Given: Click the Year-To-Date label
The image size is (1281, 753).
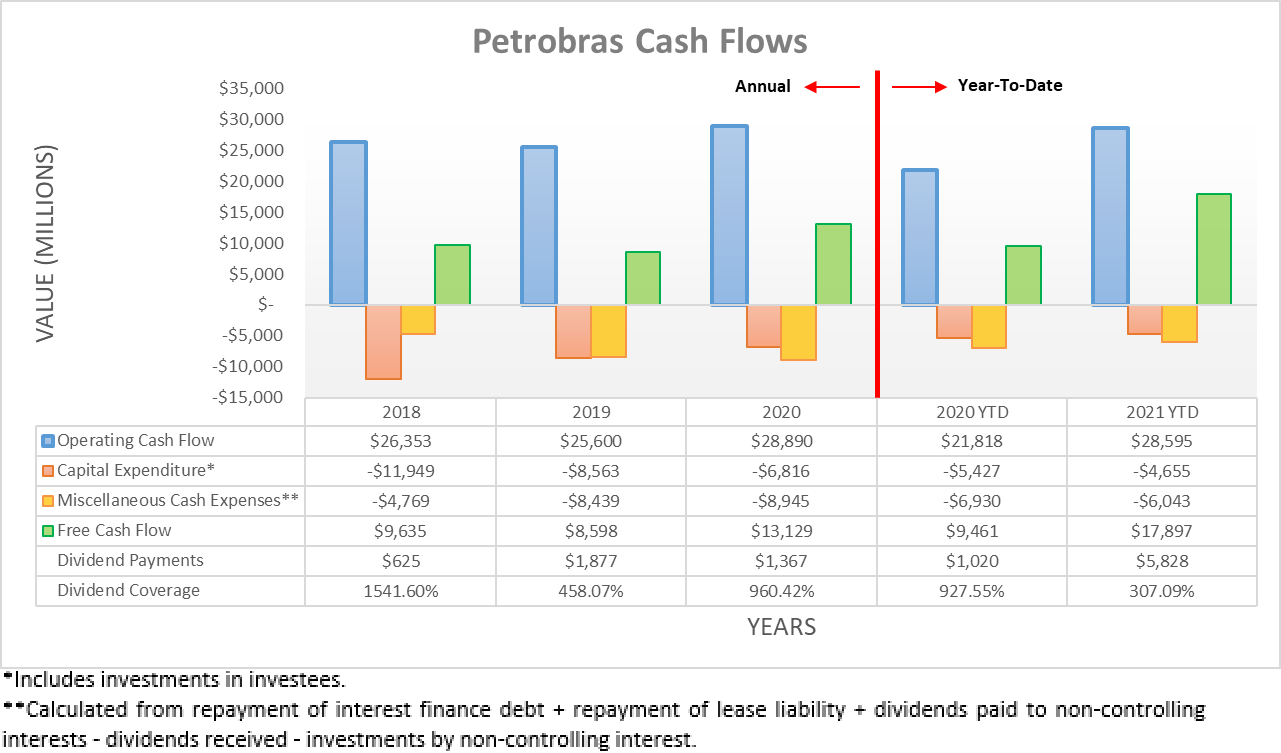Looking at the screenshot, I should pos(1010,86).
